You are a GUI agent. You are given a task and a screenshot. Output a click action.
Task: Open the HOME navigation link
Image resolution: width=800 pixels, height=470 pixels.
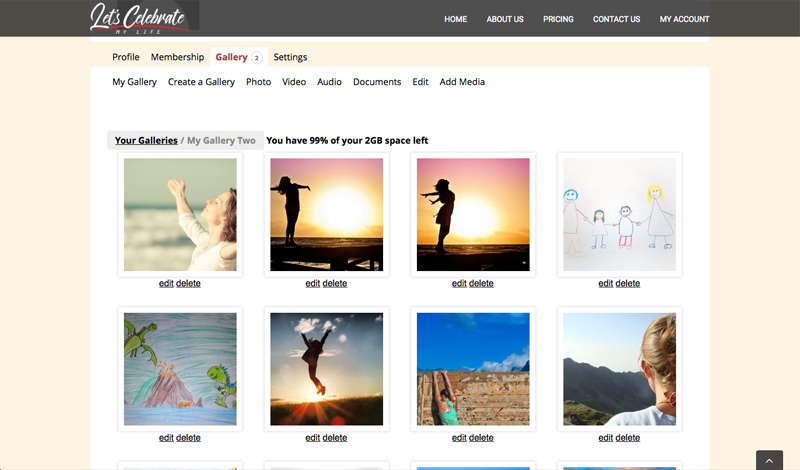pyautogui.click(x=455, y=19)
